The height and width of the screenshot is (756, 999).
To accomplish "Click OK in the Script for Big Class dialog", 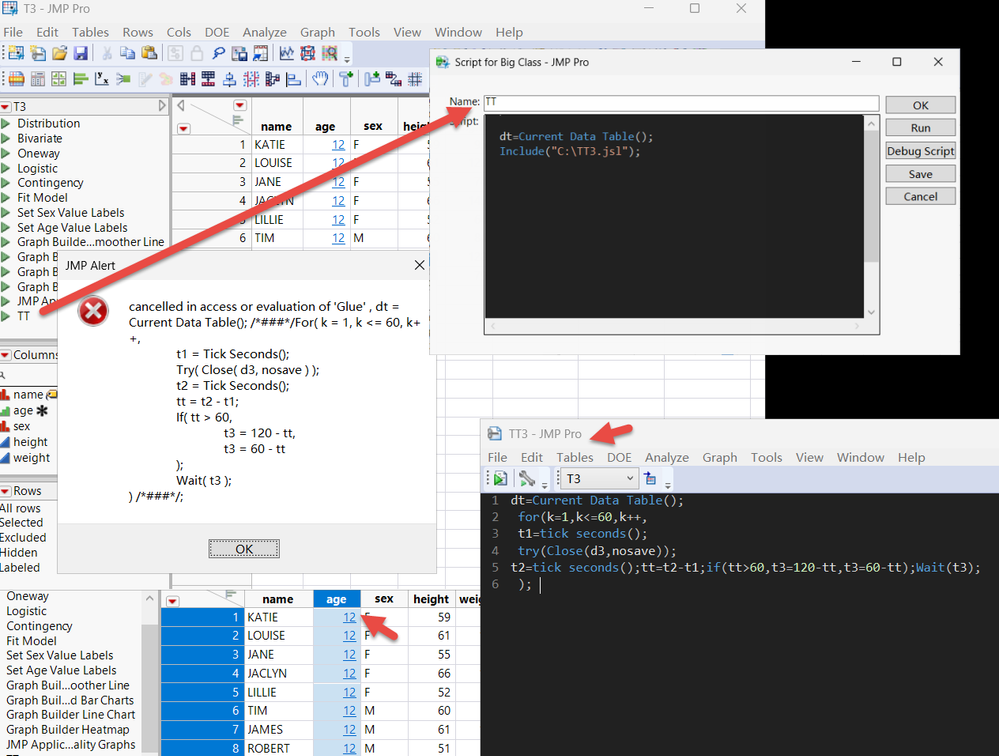I will point(920,105).
